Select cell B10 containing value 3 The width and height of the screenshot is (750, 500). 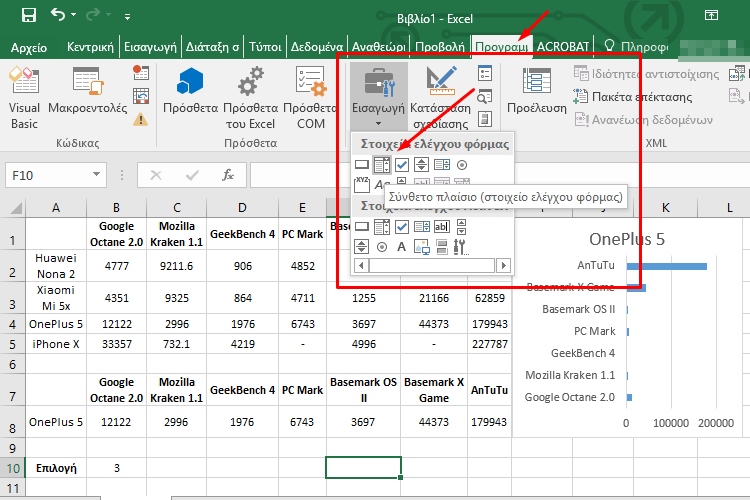pyautogui.click(x=116, y=467)
